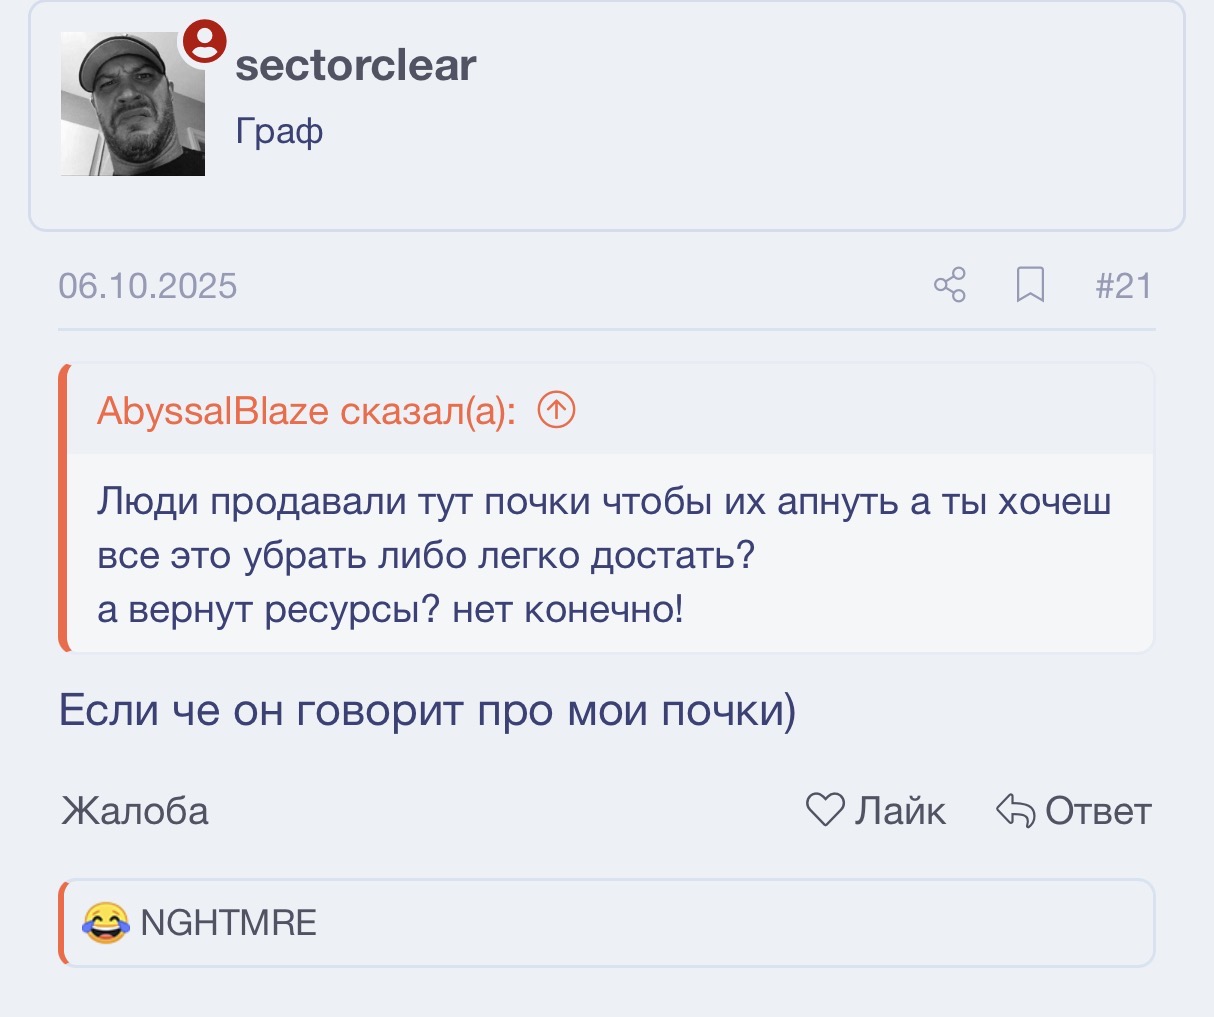Click the share icon on post #21

point(949,286)
